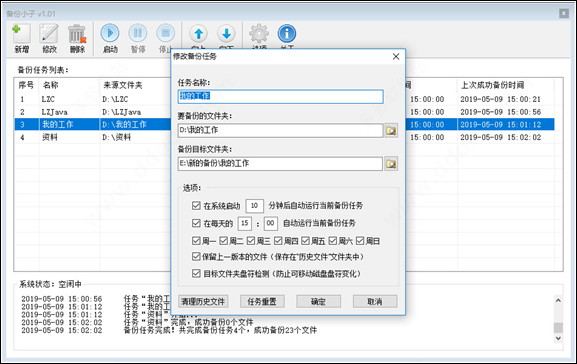Confirm changes with the 确定 button

coord(318,301)
